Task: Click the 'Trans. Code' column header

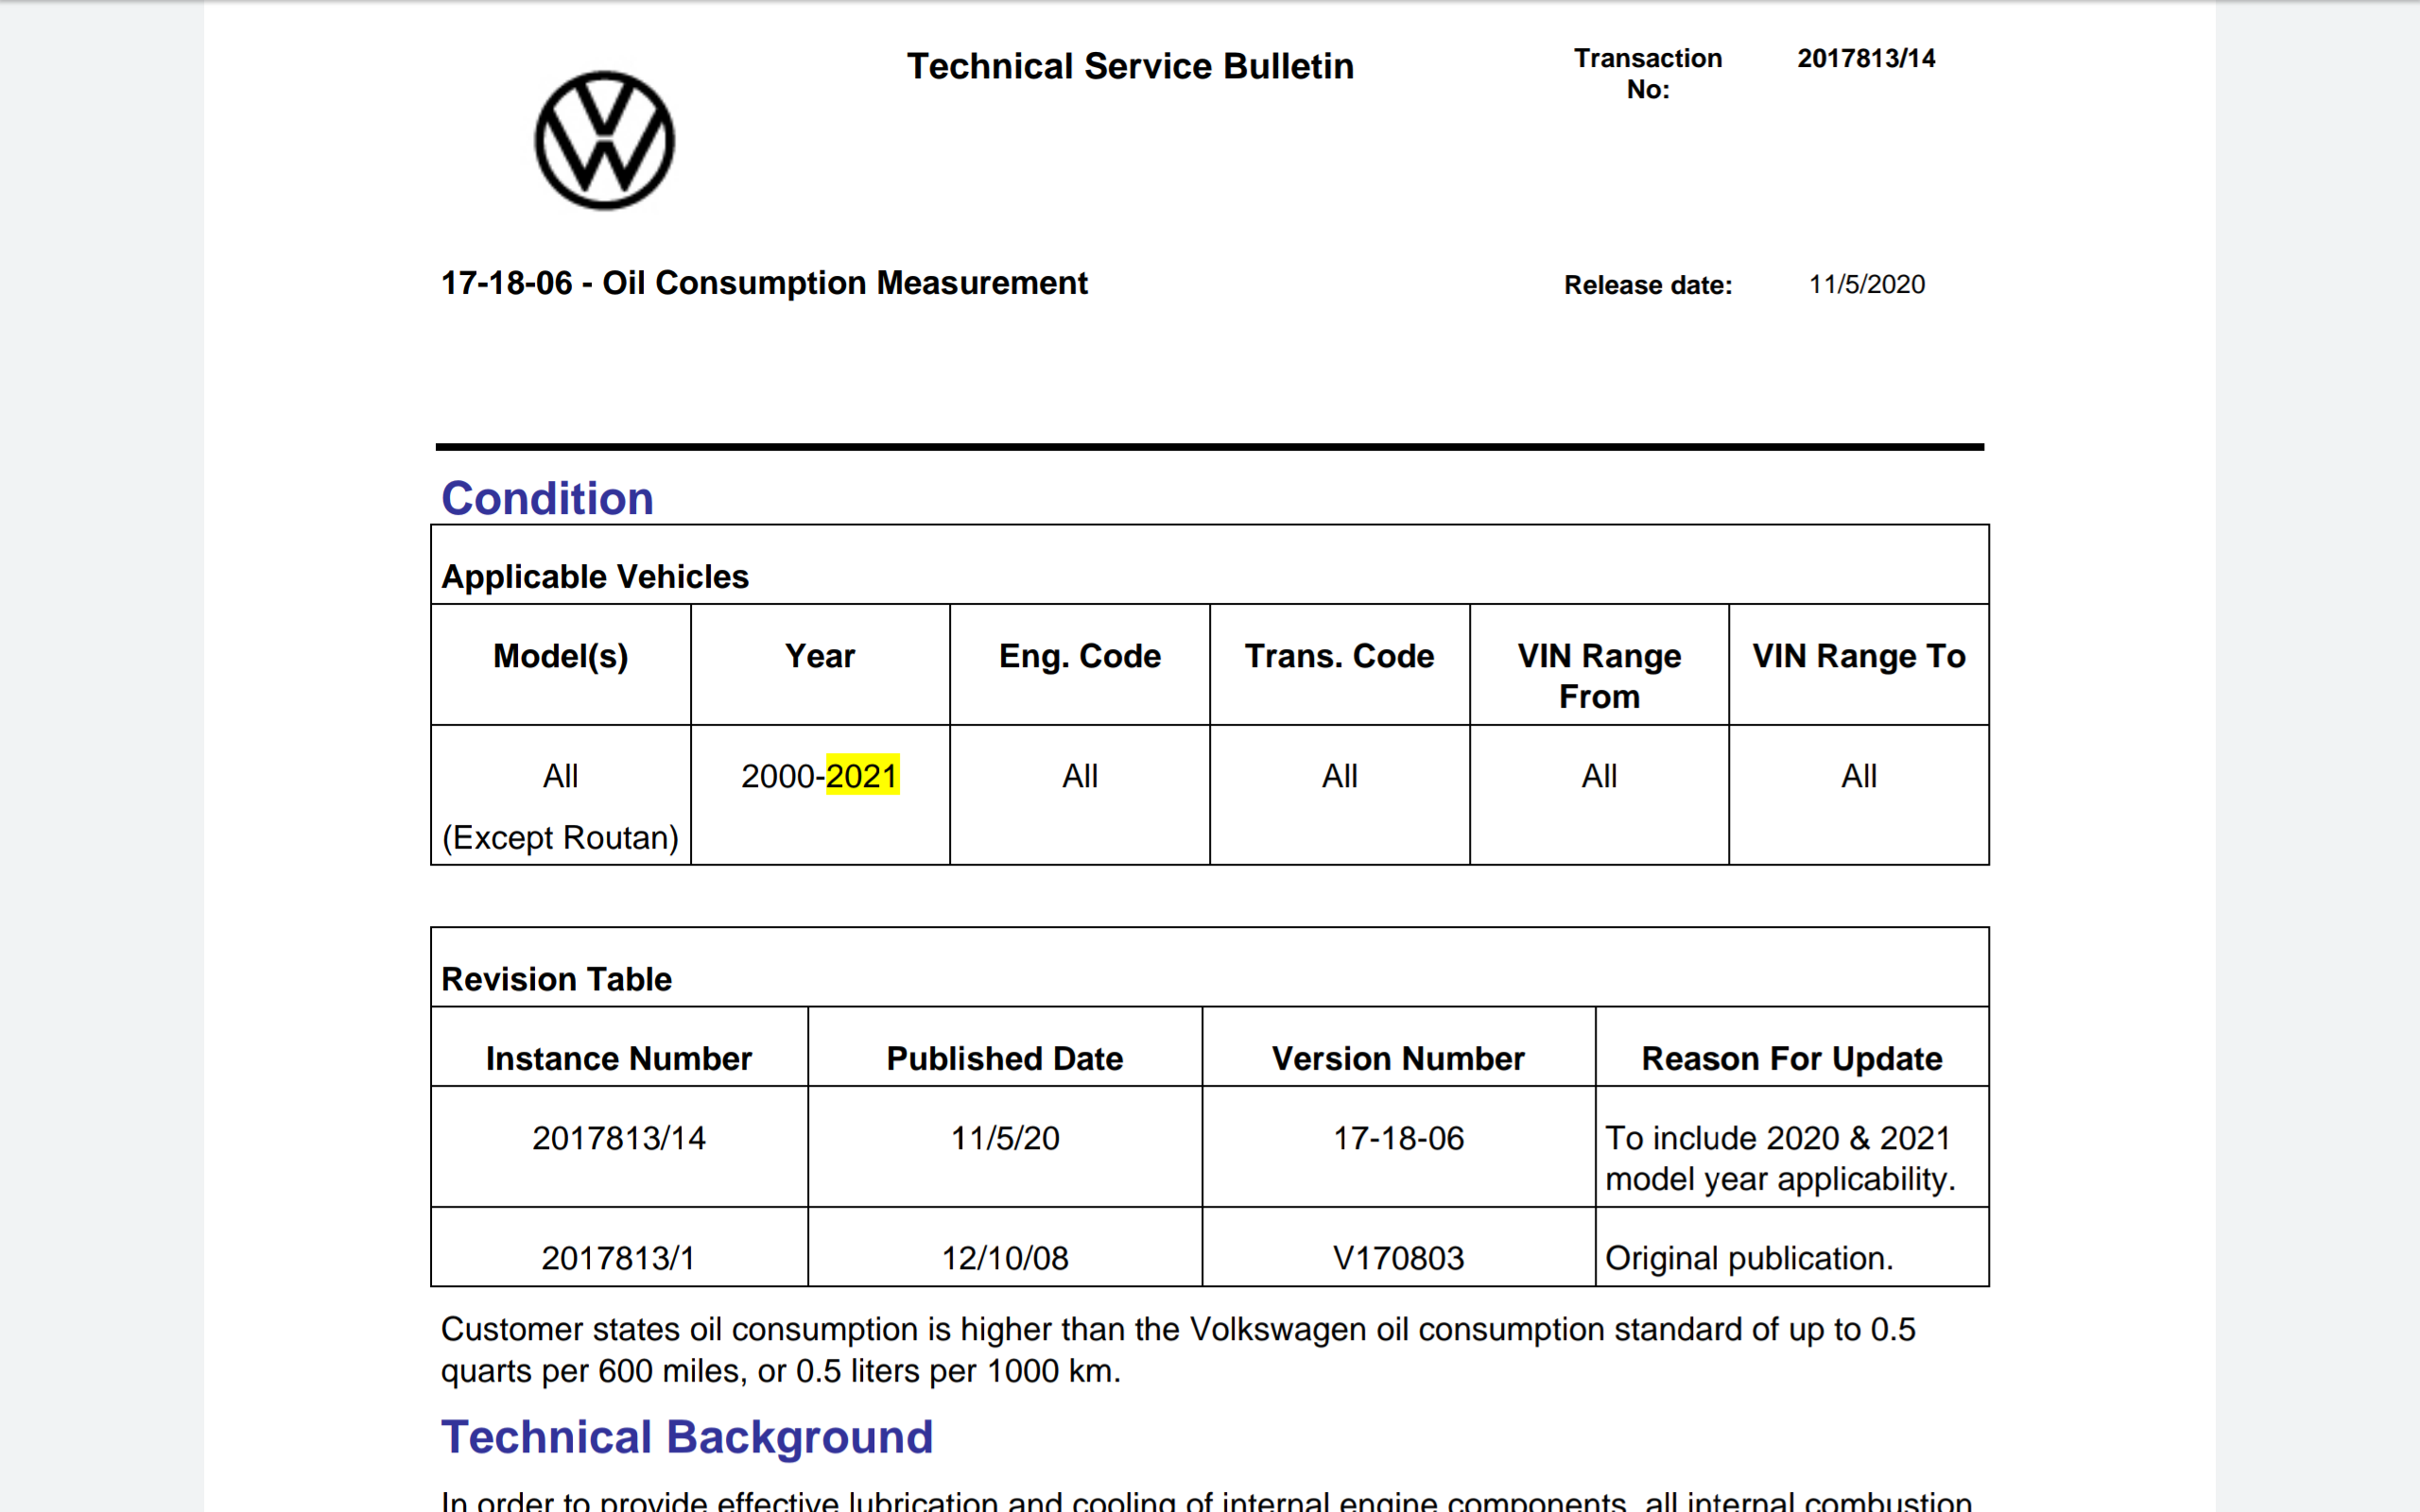Action: pos(1339,656)
